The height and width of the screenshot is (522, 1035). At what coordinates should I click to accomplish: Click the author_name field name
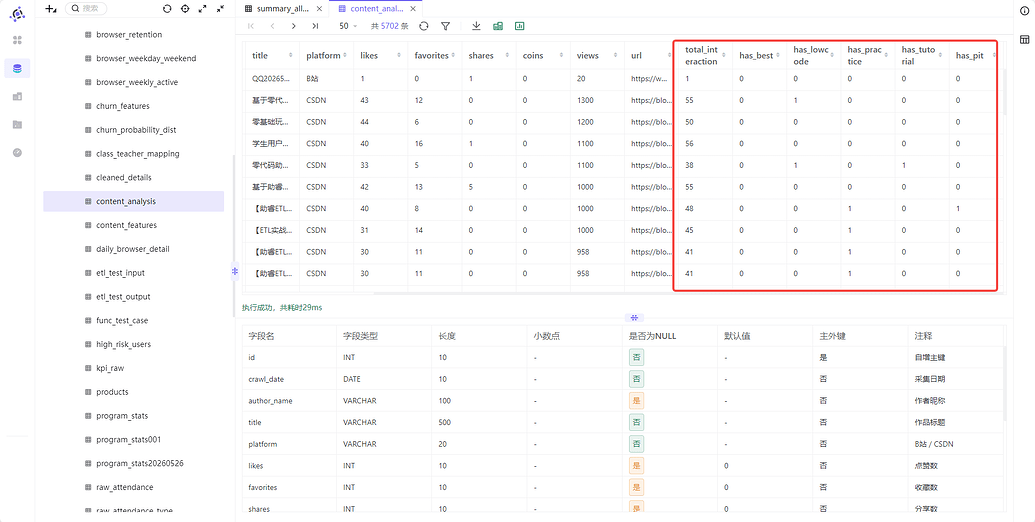pyautogui.click(x=270, y=401)
